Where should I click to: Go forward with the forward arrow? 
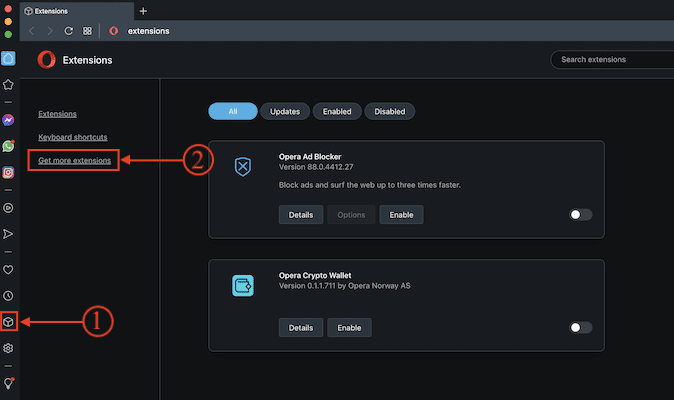50,31
